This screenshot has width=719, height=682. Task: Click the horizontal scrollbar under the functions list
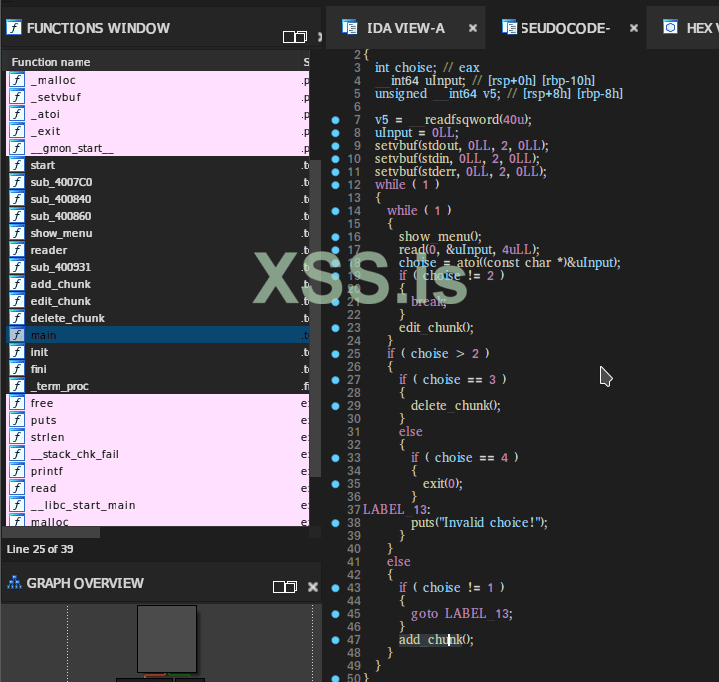click(51, 532)
